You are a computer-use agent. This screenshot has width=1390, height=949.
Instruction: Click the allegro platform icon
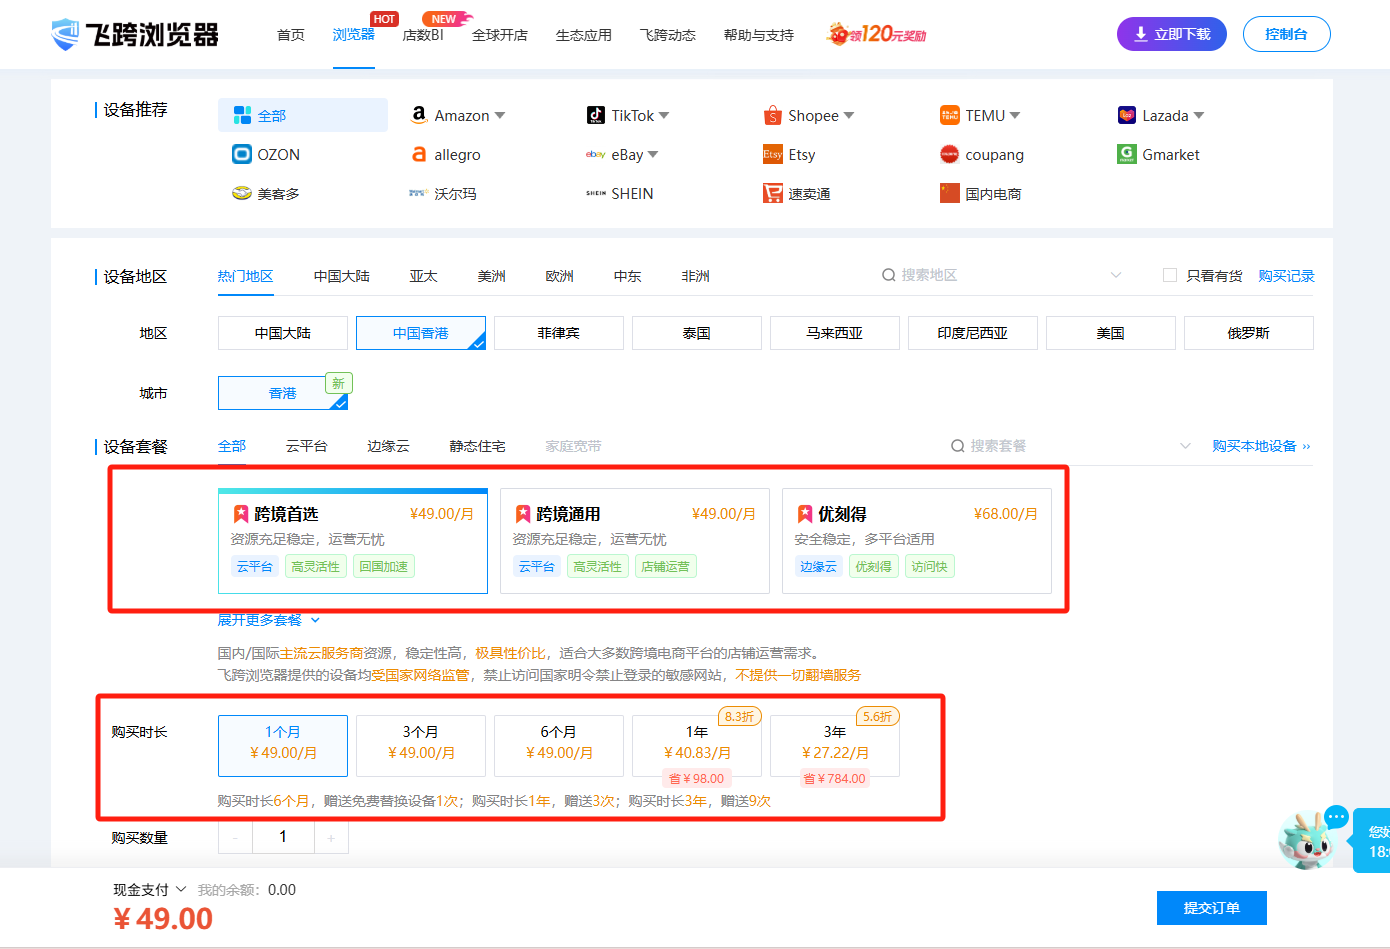[419, 154]
